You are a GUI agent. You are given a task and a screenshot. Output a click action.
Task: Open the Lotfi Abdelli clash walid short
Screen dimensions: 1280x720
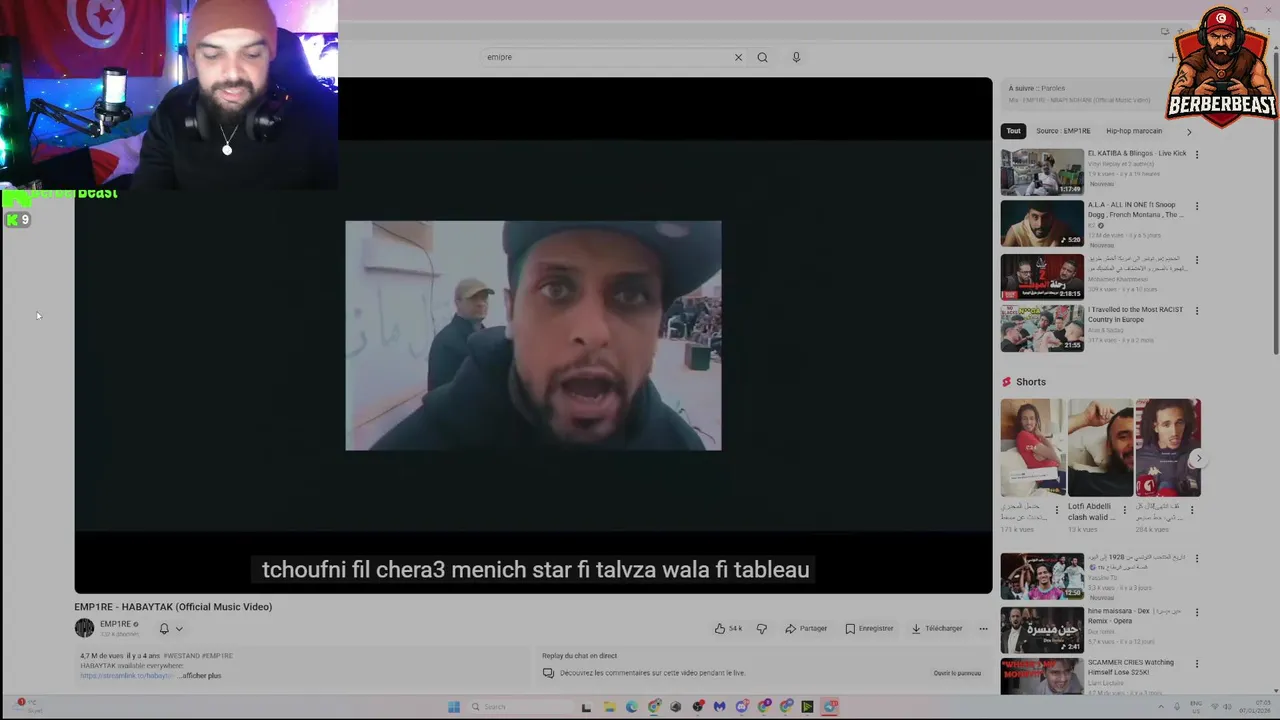1100,448
